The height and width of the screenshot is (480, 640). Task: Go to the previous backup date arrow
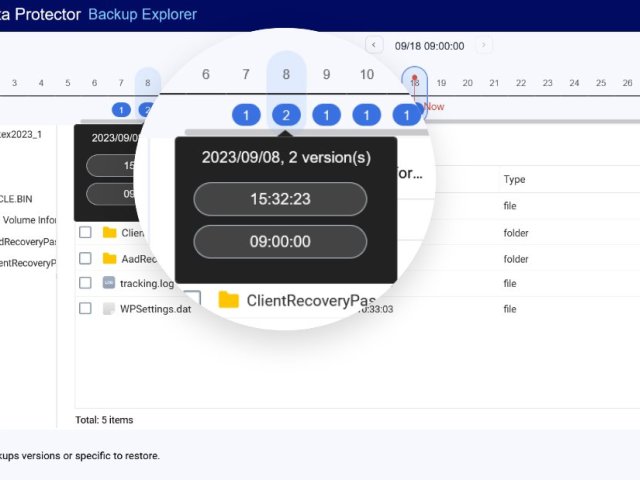pos(373,45)
